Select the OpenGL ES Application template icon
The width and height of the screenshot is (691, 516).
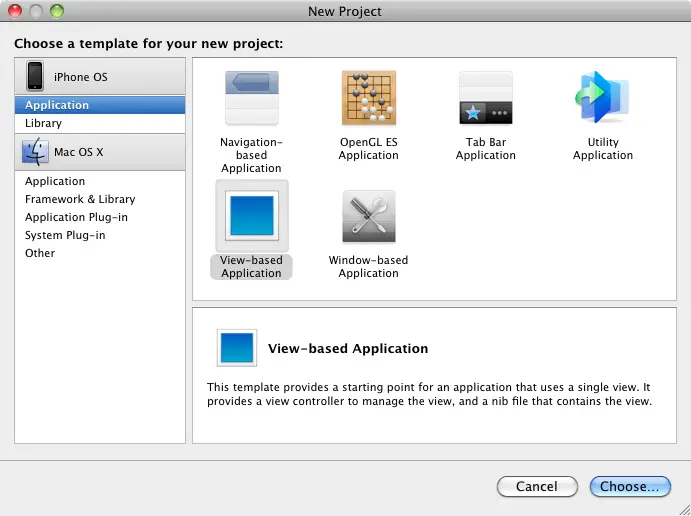[369, 98]
